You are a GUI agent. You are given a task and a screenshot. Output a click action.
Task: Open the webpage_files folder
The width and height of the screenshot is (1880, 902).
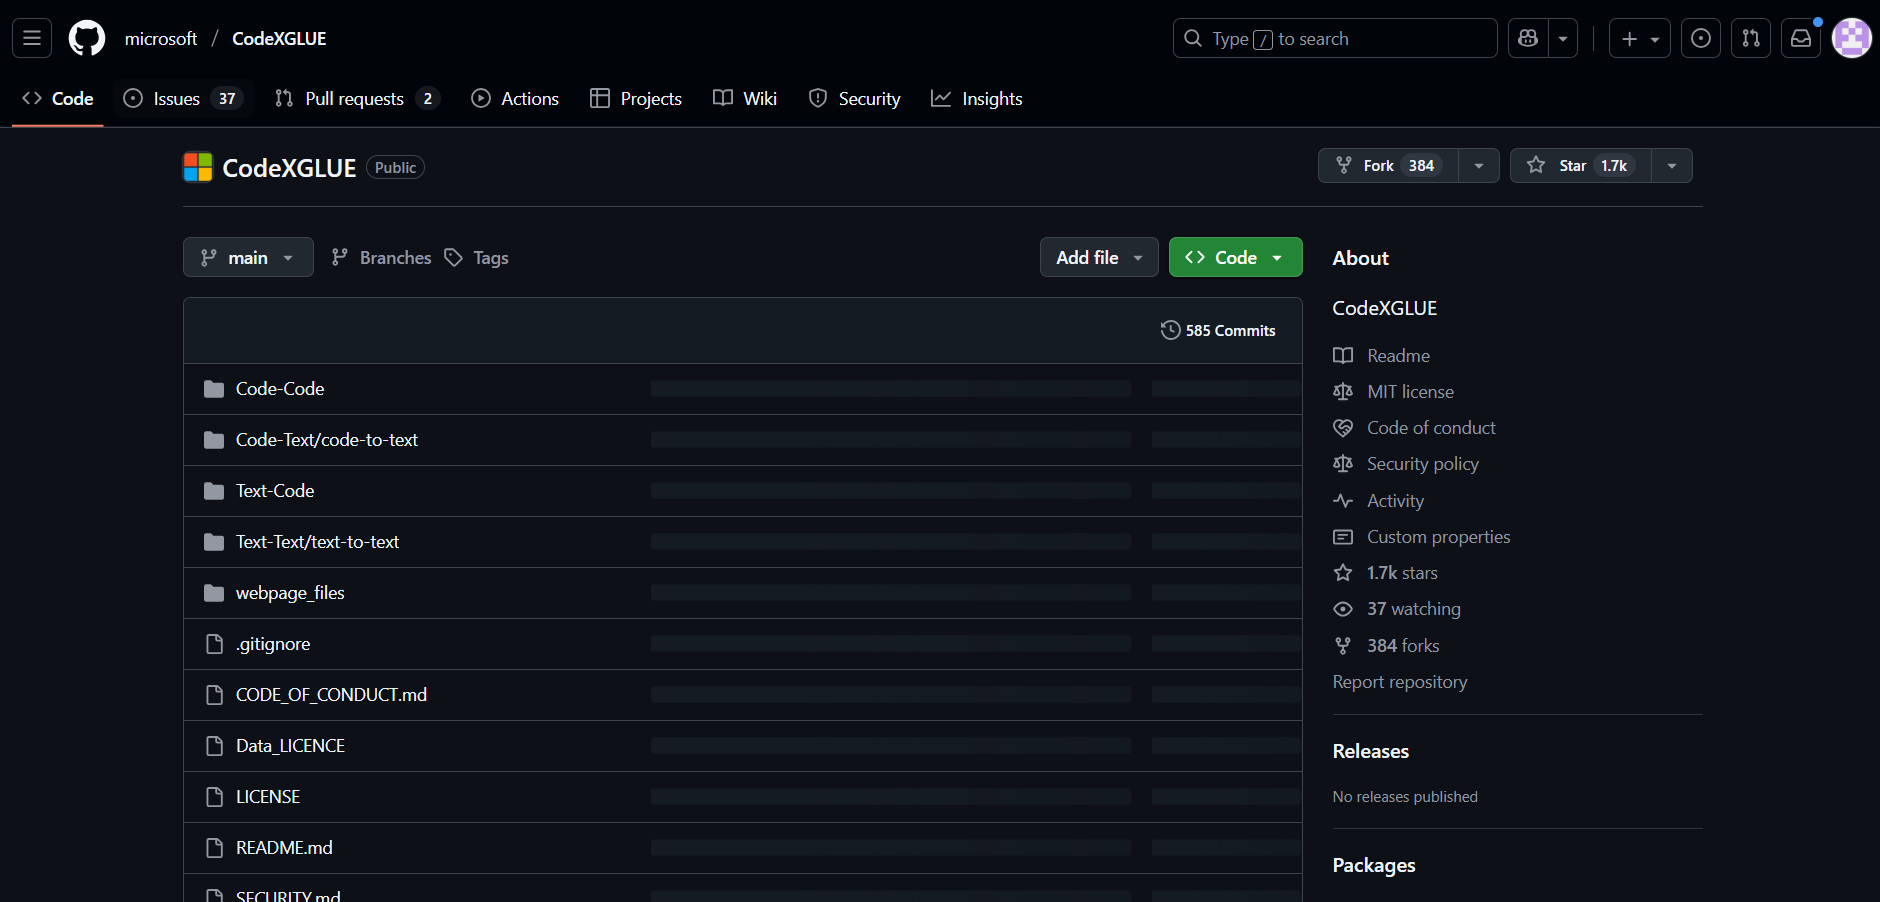tap(290, 593)
